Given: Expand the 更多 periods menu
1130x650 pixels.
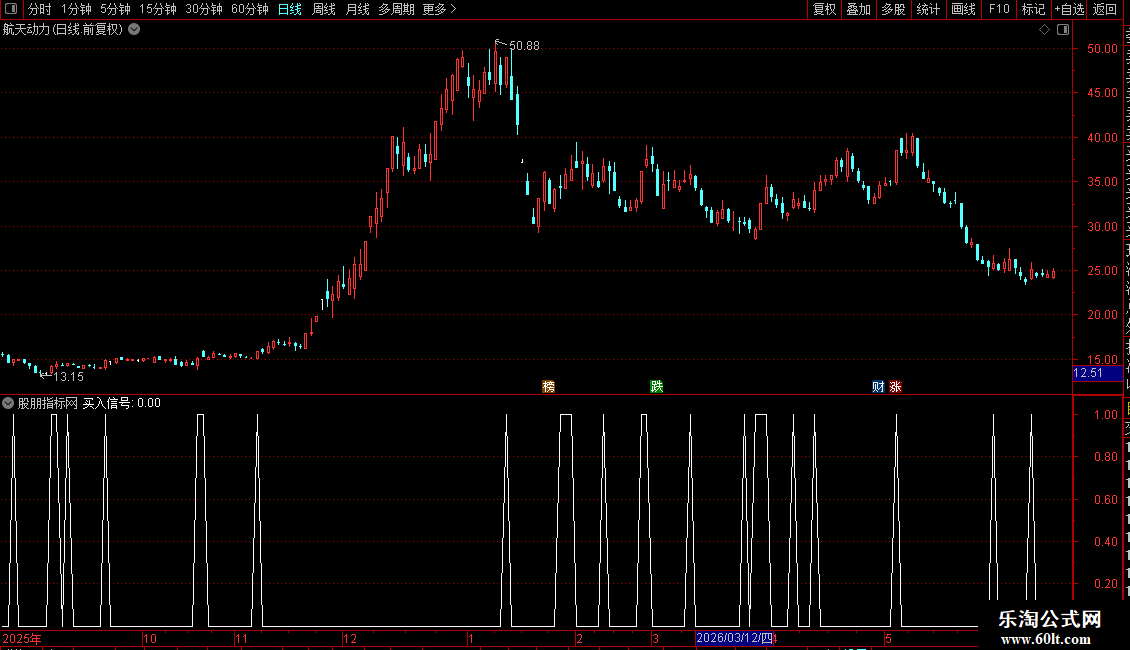Looking at the screenshot, I should pyautogui.click(x=439, y=9).
